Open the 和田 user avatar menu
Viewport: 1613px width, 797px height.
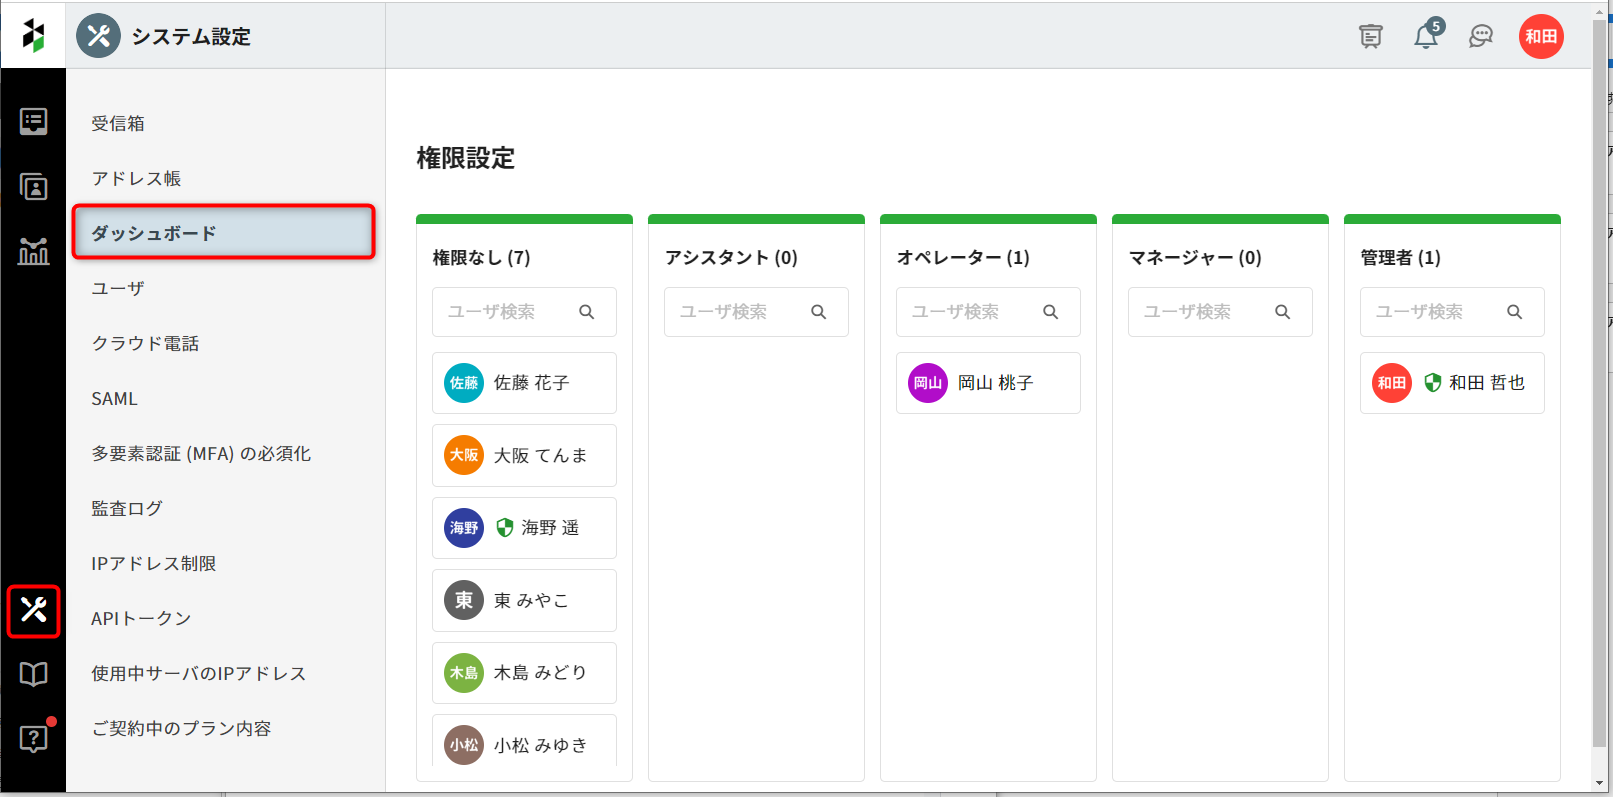point(1541,37)
